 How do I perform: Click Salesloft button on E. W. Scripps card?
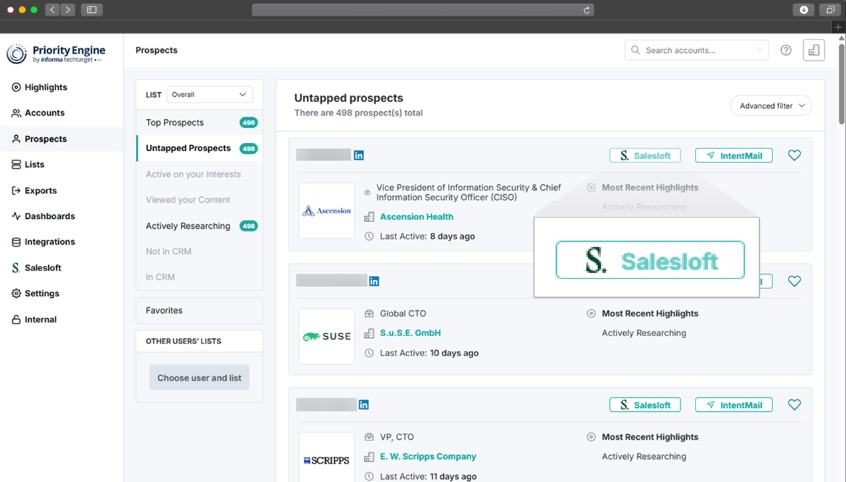pyautogui.click(x=645, y=405)
